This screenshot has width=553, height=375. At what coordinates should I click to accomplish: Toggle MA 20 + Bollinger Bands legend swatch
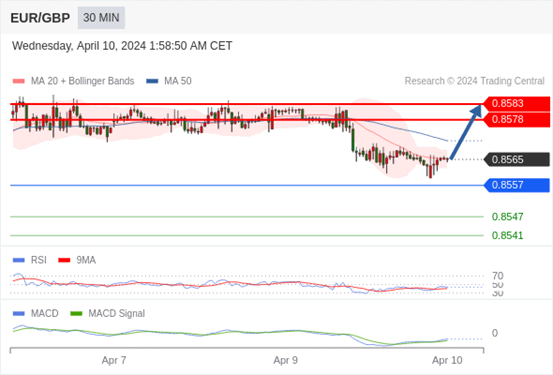point(18,81)
